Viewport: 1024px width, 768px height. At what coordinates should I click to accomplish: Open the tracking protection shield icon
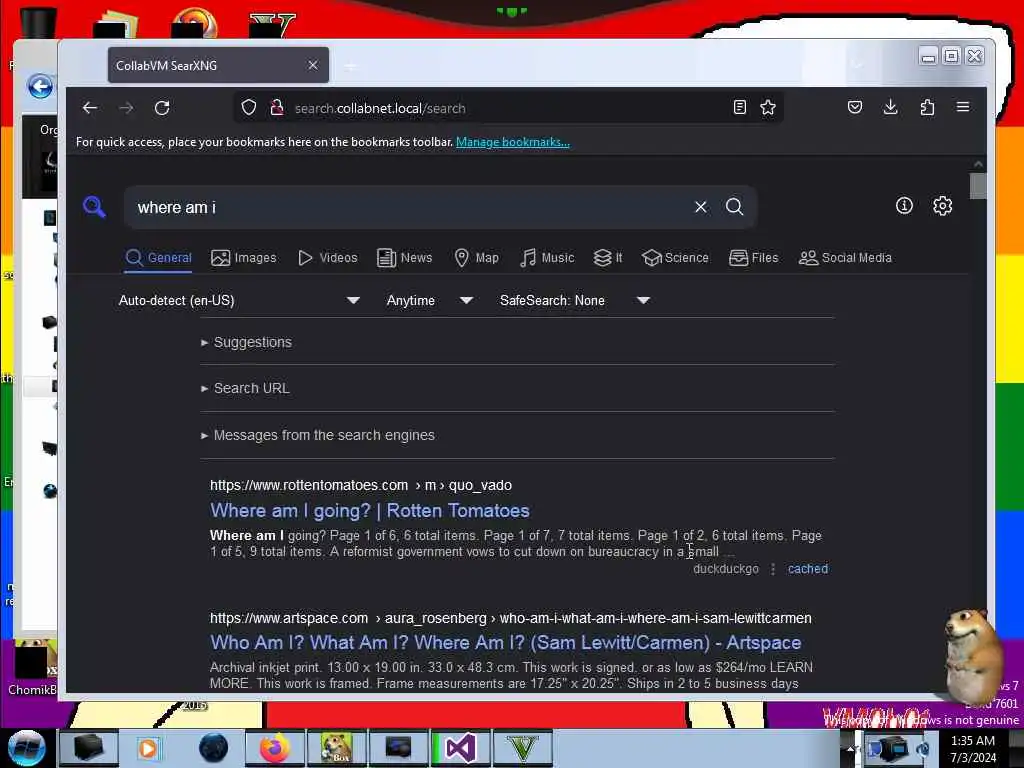[x=249, y=108]
